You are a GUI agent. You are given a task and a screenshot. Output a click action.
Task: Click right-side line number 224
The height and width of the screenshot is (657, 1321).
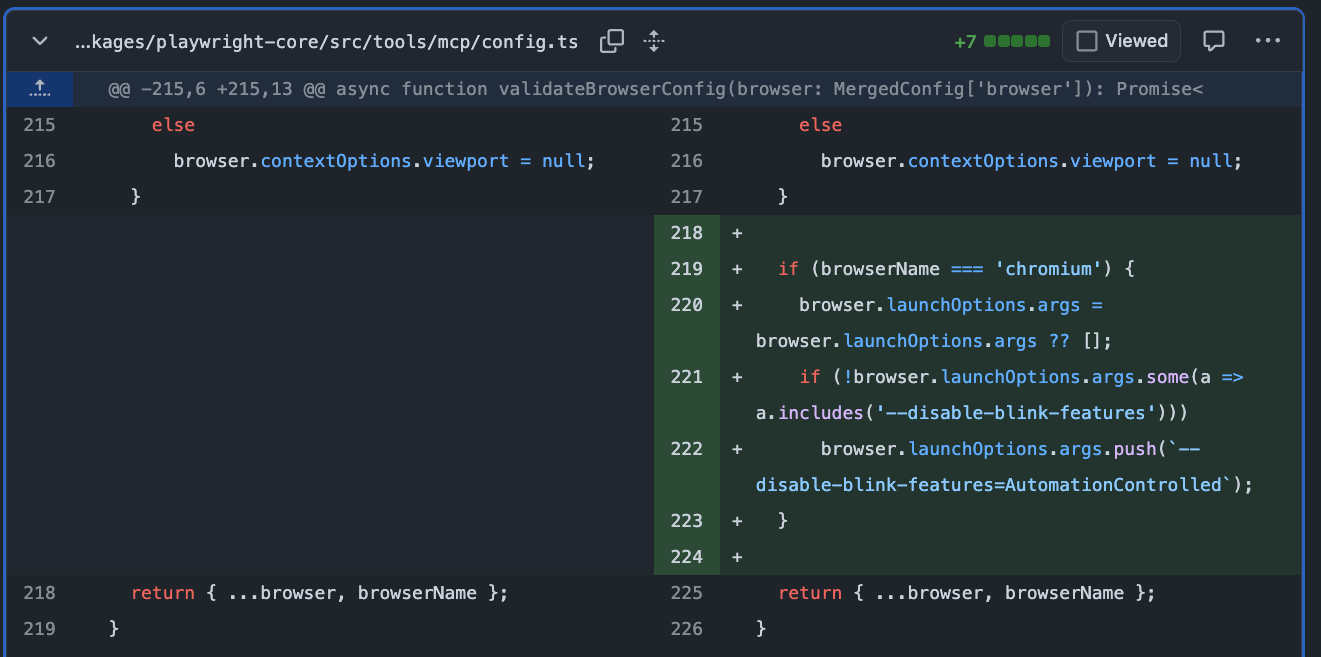point(686,557)
